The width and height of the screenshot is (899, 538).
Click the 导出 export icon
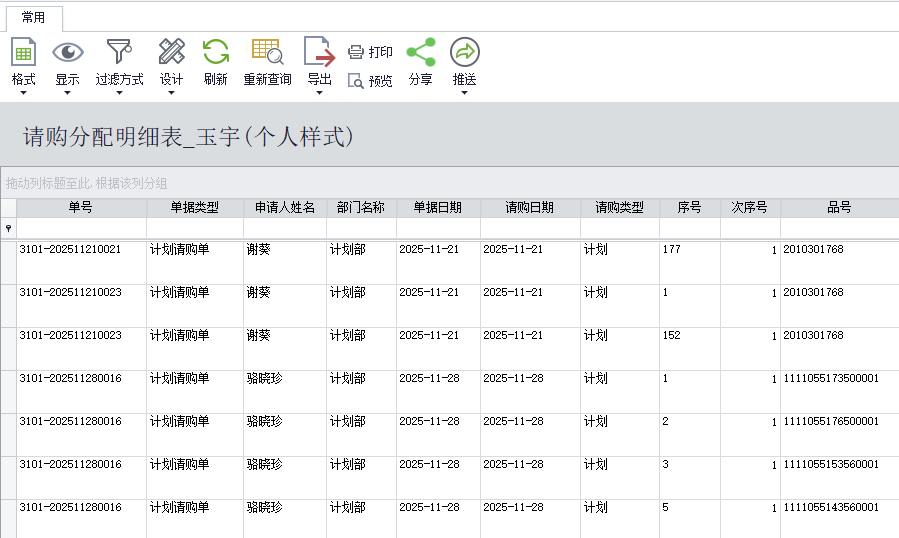pyautogui.click(x=319, y=52)
